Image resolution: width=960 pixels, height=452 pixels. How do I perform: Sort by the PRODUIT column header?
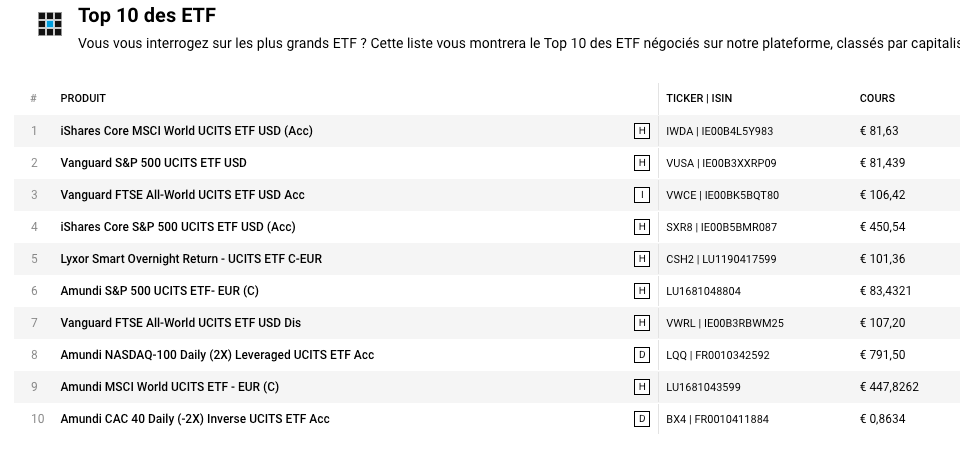83,98
